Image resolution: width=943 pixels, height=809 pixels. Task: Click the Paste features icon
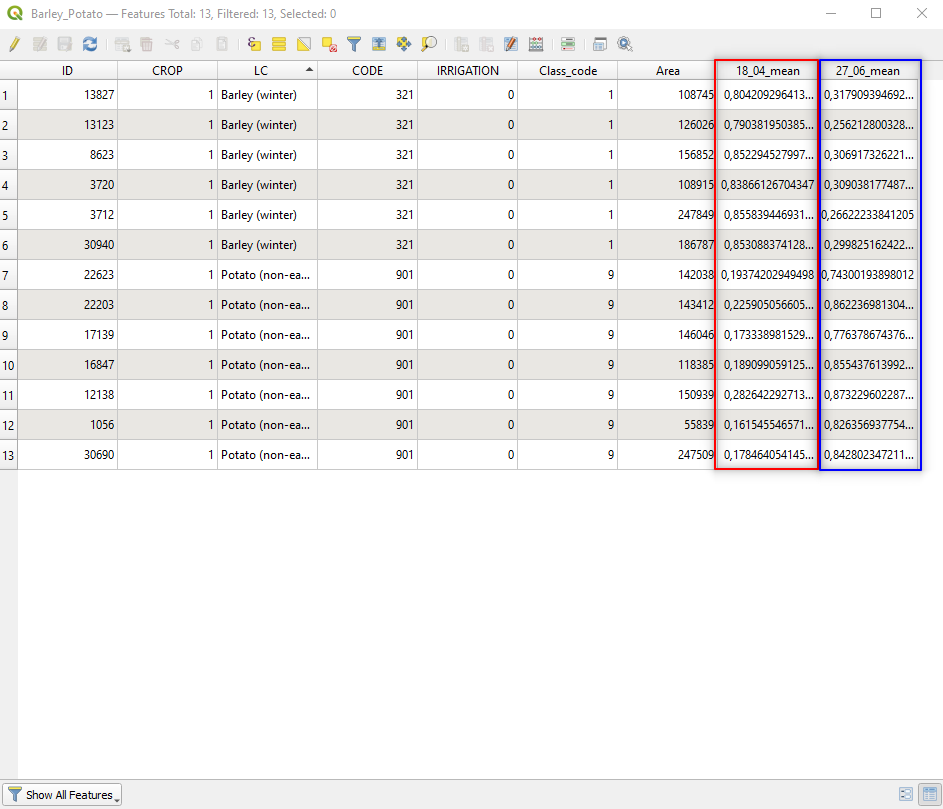[x=222, y=44]
